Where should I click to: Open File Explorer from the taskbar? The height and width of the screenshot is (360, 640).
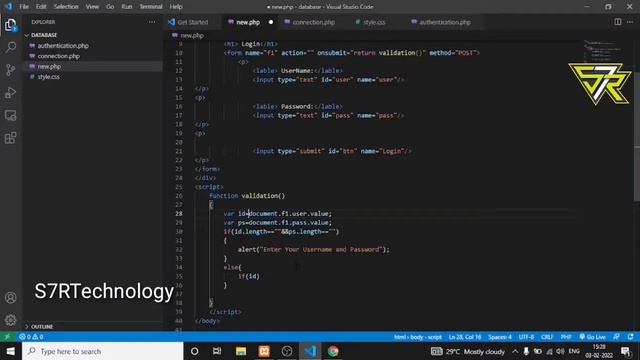coord(241,351)
